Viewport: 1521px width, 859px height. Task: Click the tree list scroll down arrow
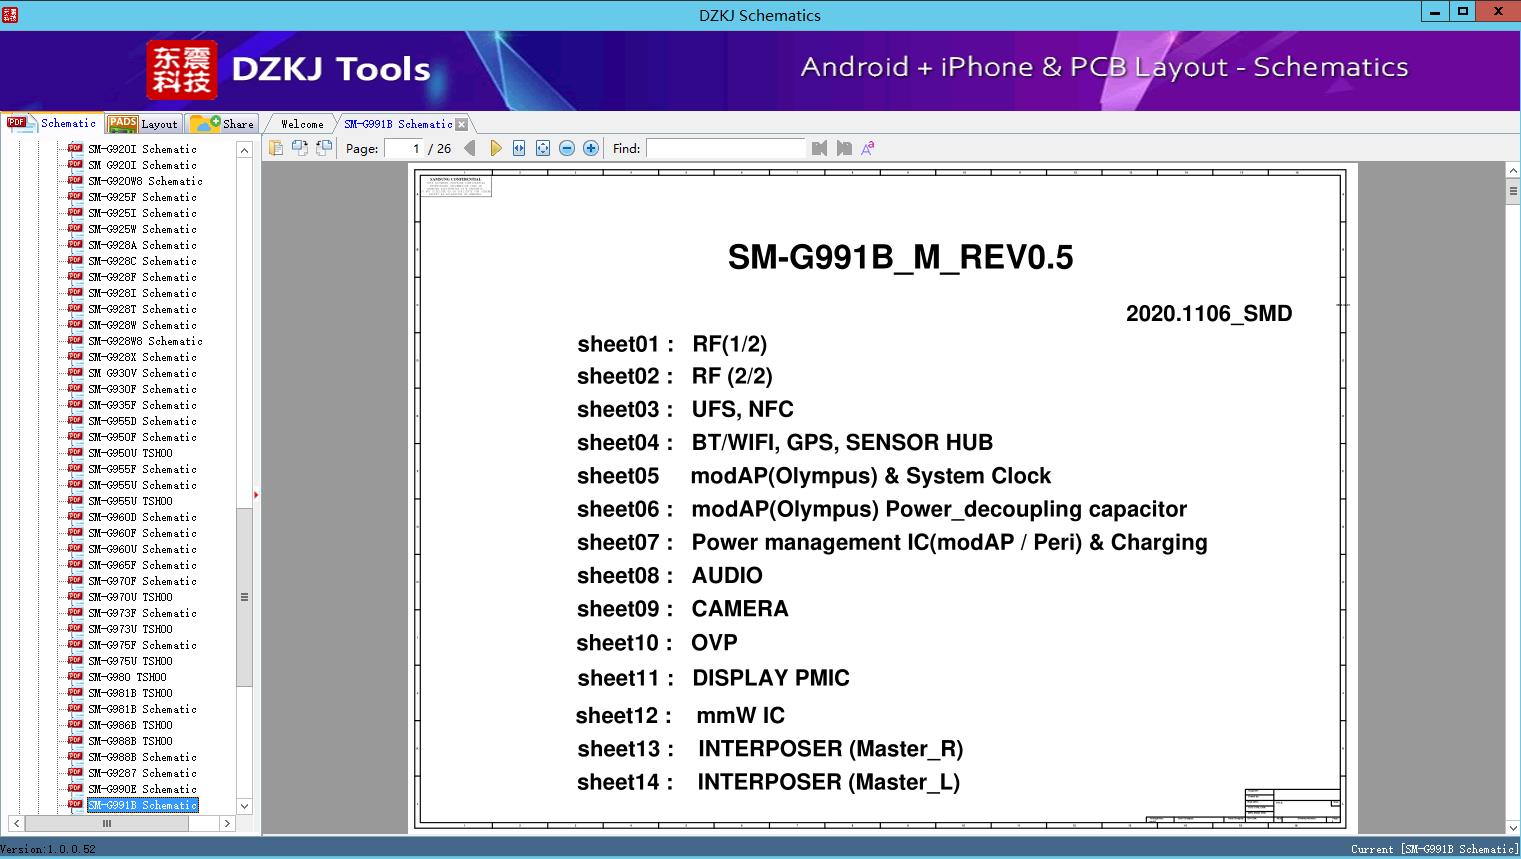coord(244,806)
